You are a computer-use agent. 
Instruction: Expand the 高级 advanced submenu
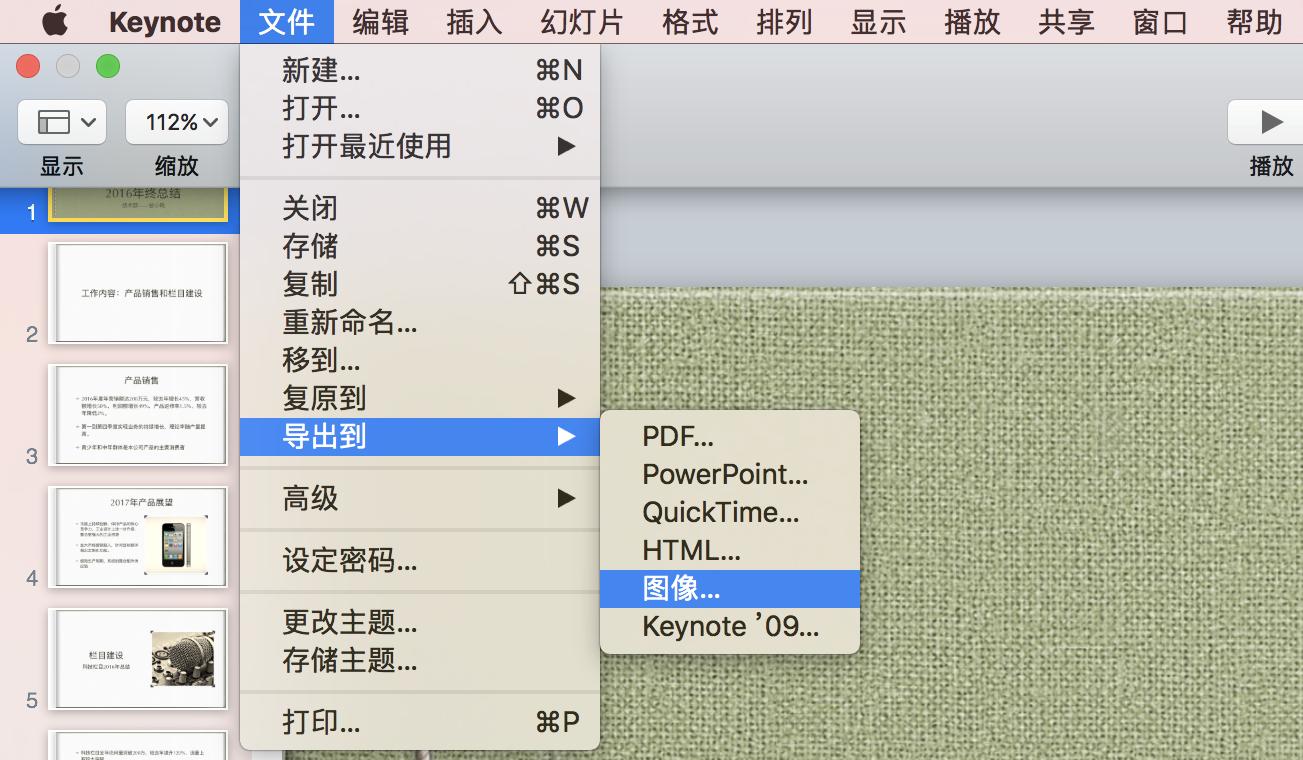[312, 498]
